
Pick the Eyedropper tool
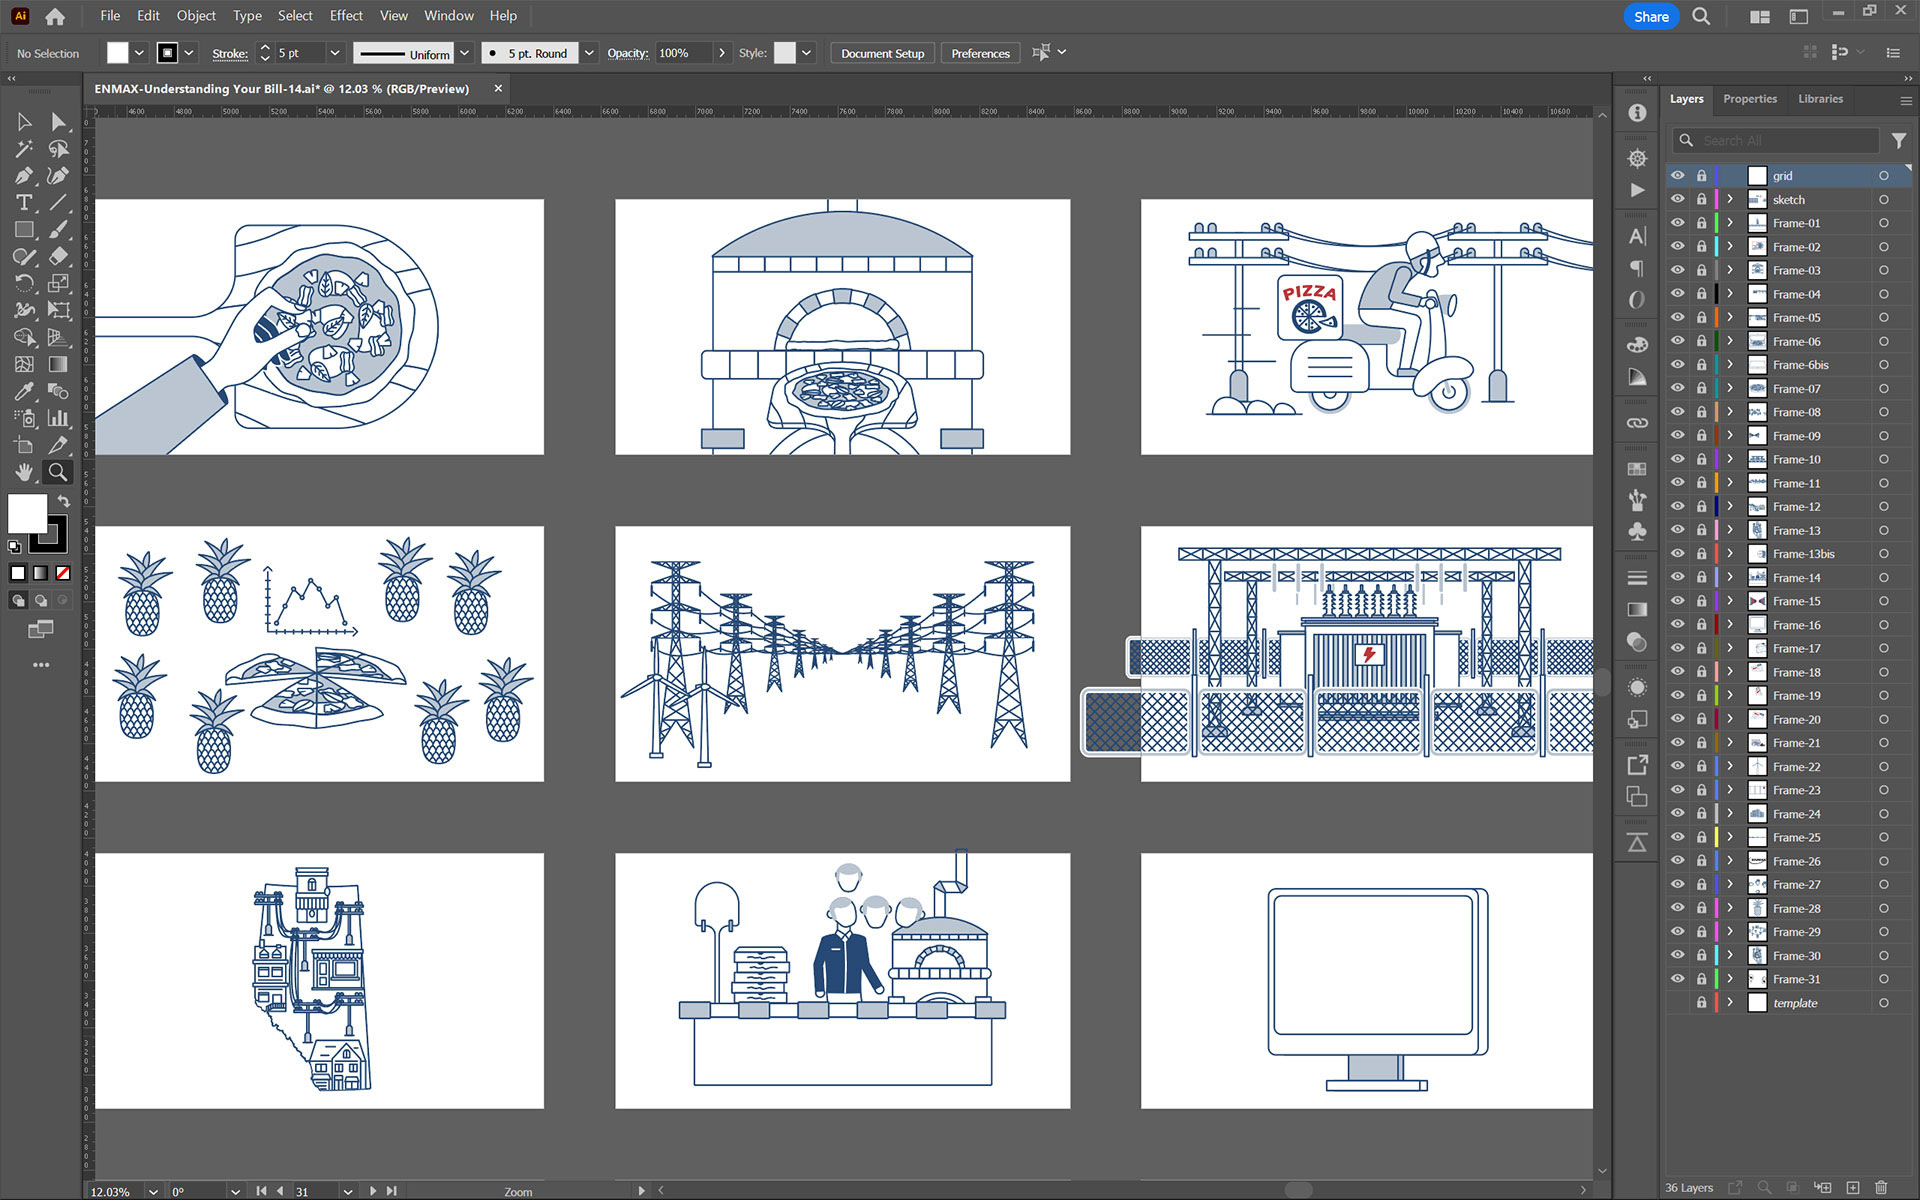pyautogui.click(x=24, y=391)
